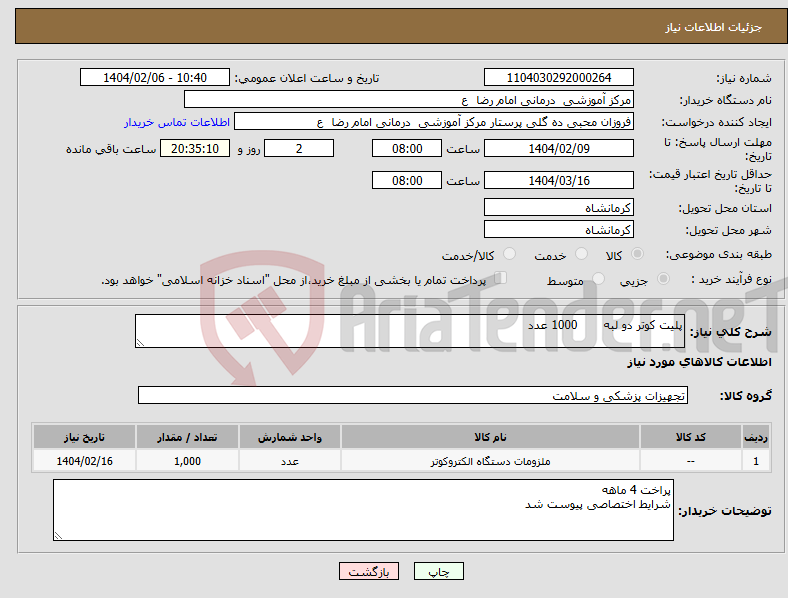Viewport: 788px width, 598px height.
Task: Click row number 1 cell
Action: pos(756,461)
